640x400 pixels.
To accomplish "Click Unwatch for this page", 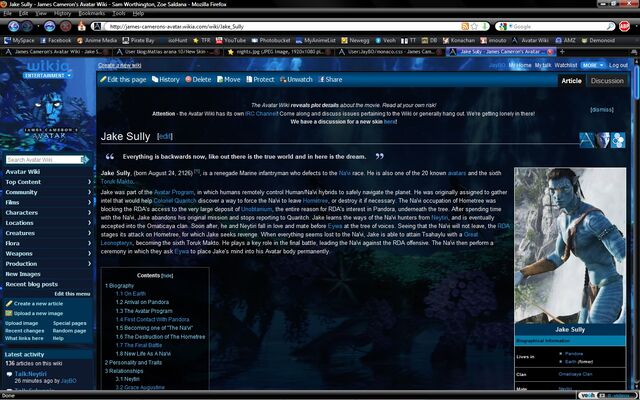I will [x=296, y=80].
